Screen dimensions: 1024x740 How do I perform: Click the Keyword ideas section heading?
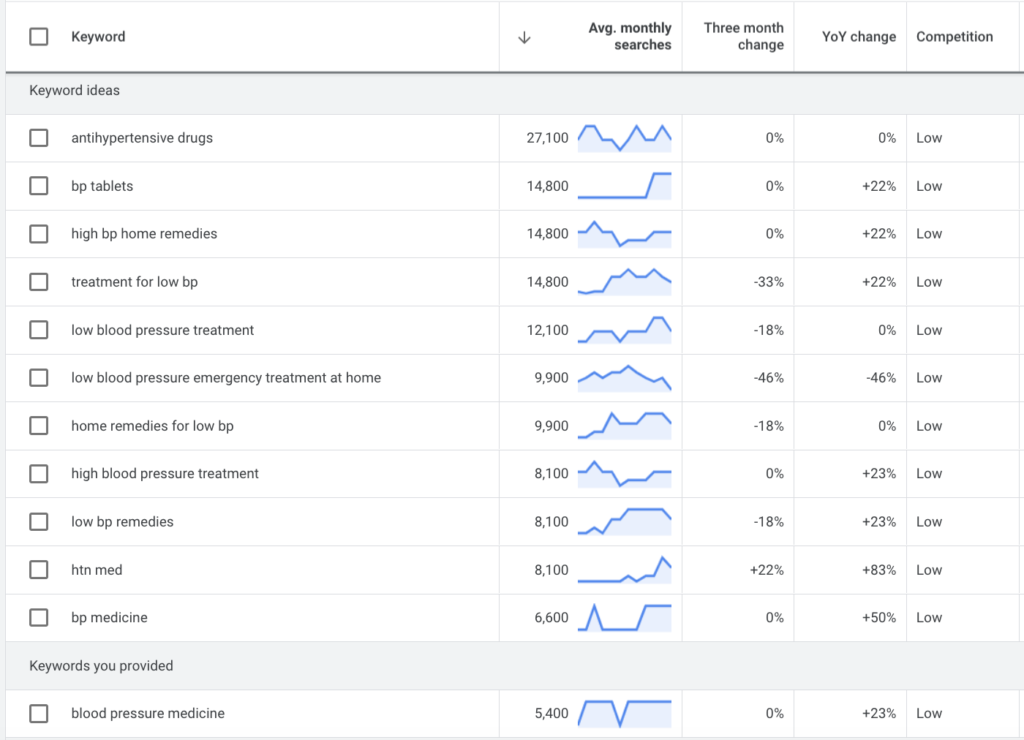[x=74, y=90]
